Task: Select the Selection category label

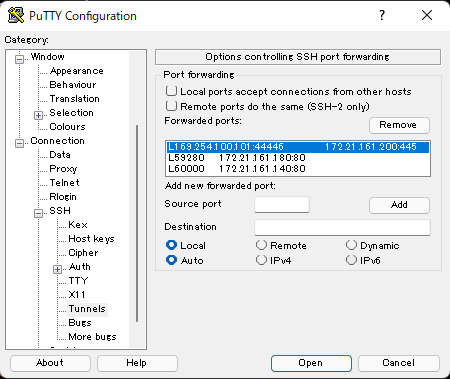Action: (x=71, y=113)
